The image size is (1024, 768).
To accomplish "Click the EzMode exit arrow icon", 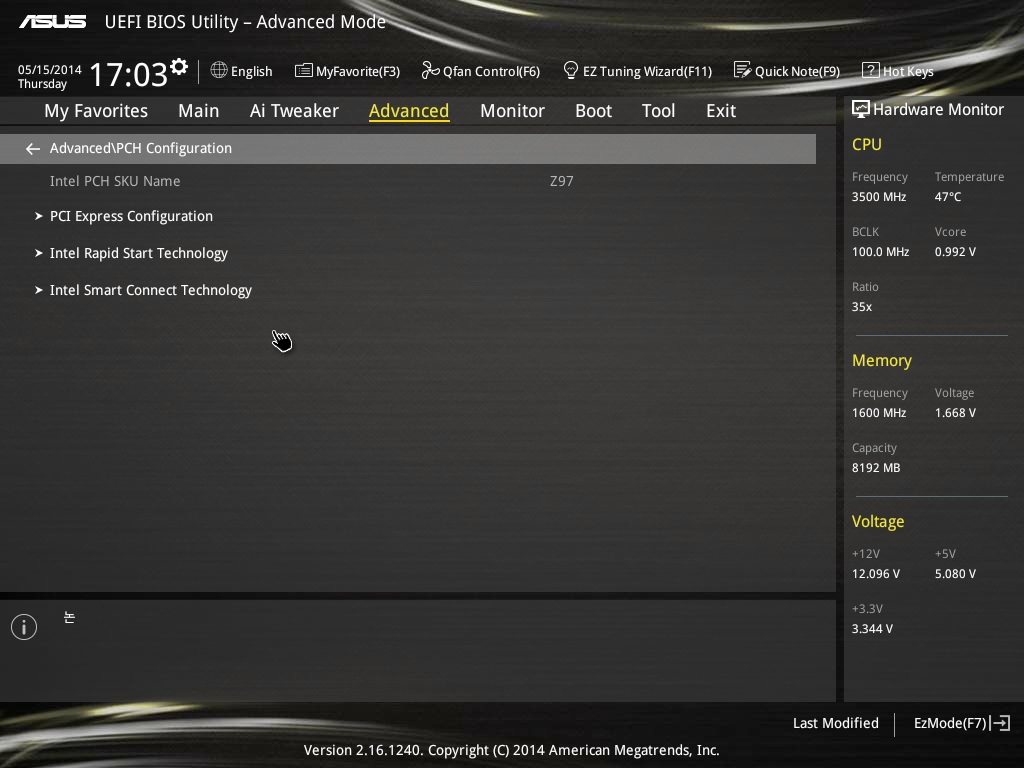I will pyautogui.click(x=1000, y=723).
